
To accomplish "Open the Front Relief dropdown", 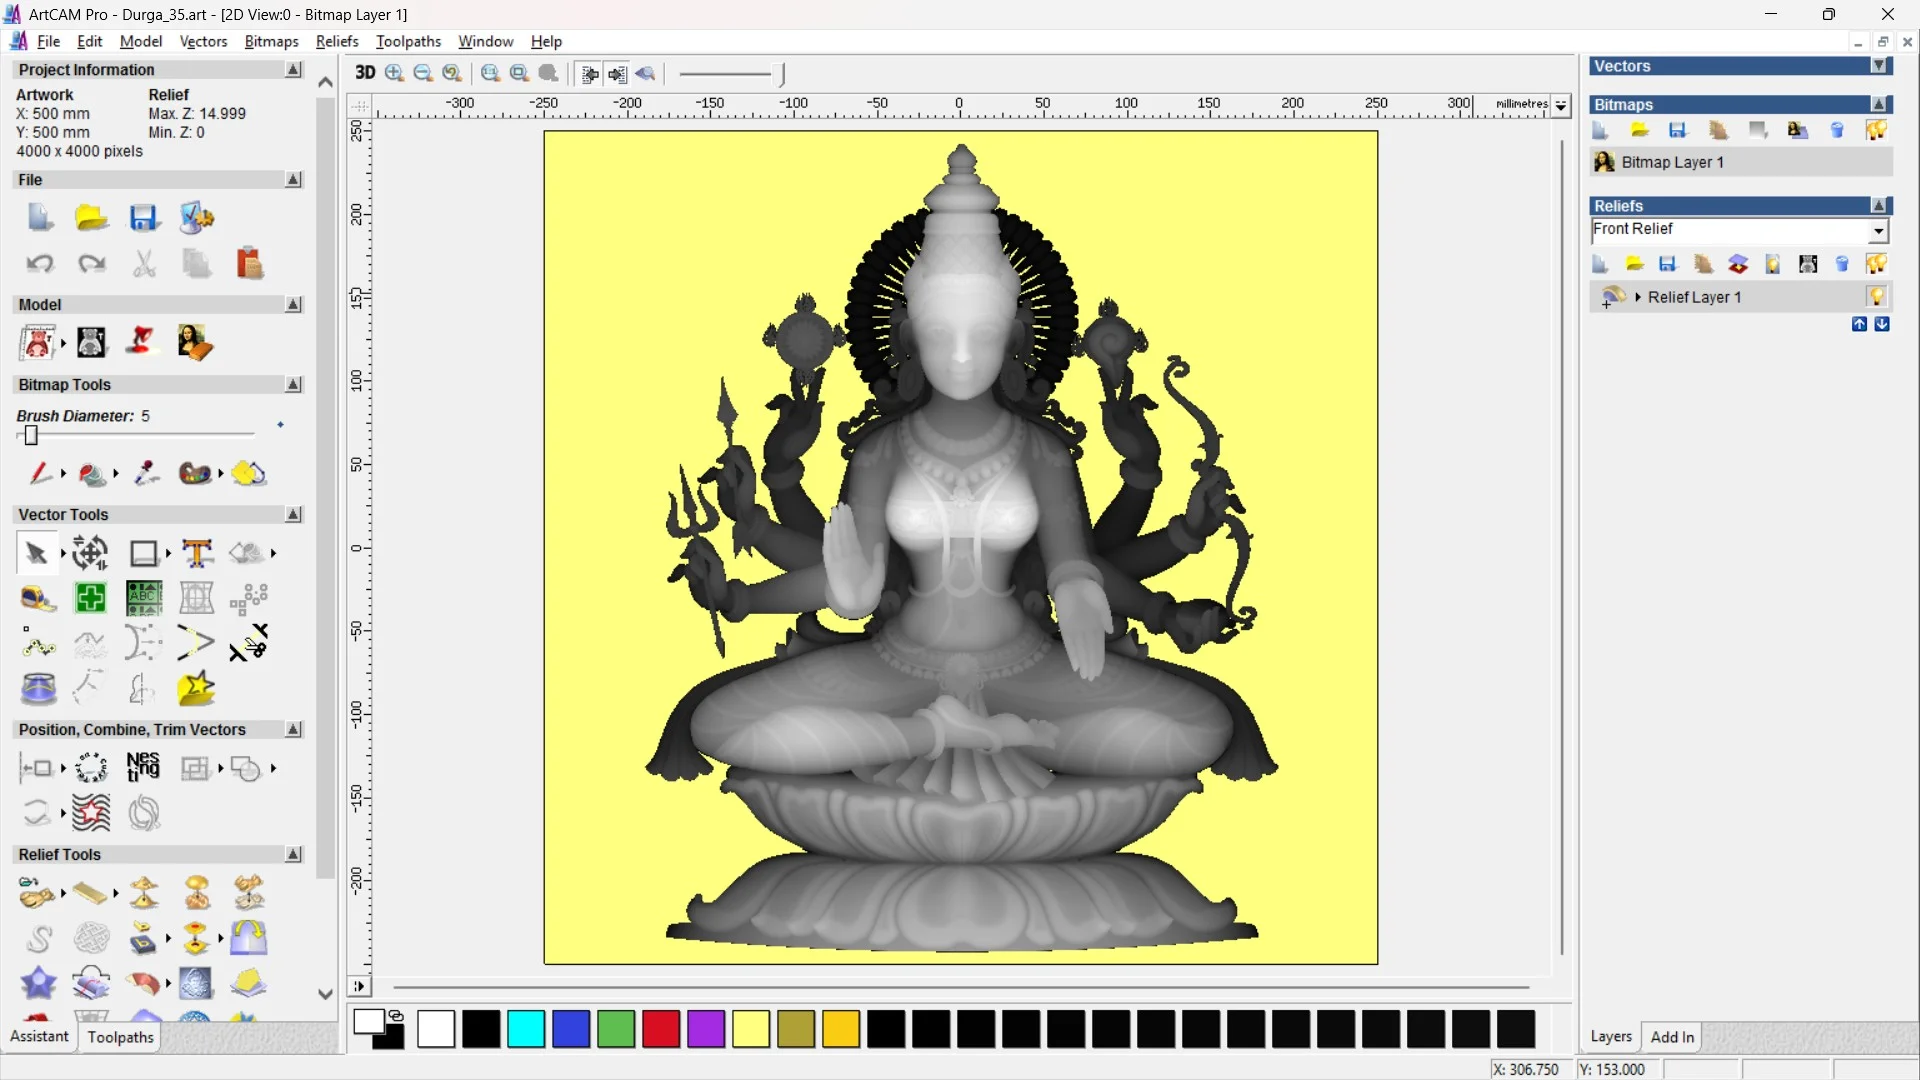I will tap(1878, 231).
